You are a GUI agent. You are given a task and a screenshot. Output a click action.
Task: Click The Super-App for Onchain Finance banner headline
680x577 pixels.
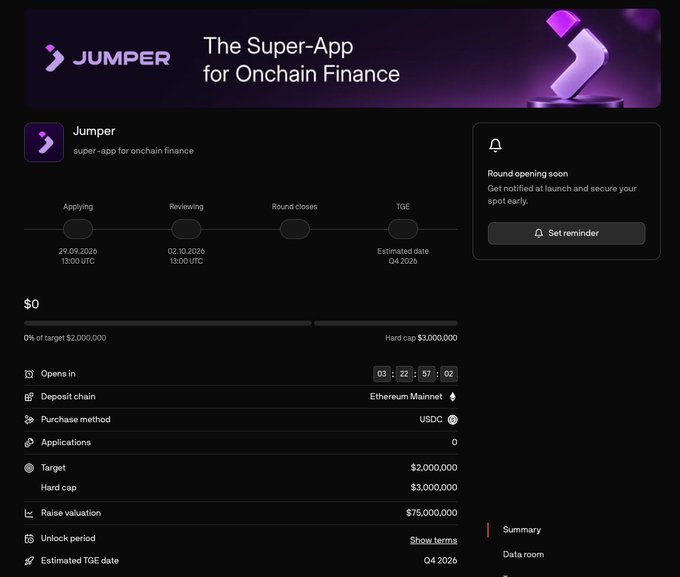[301, 60]
